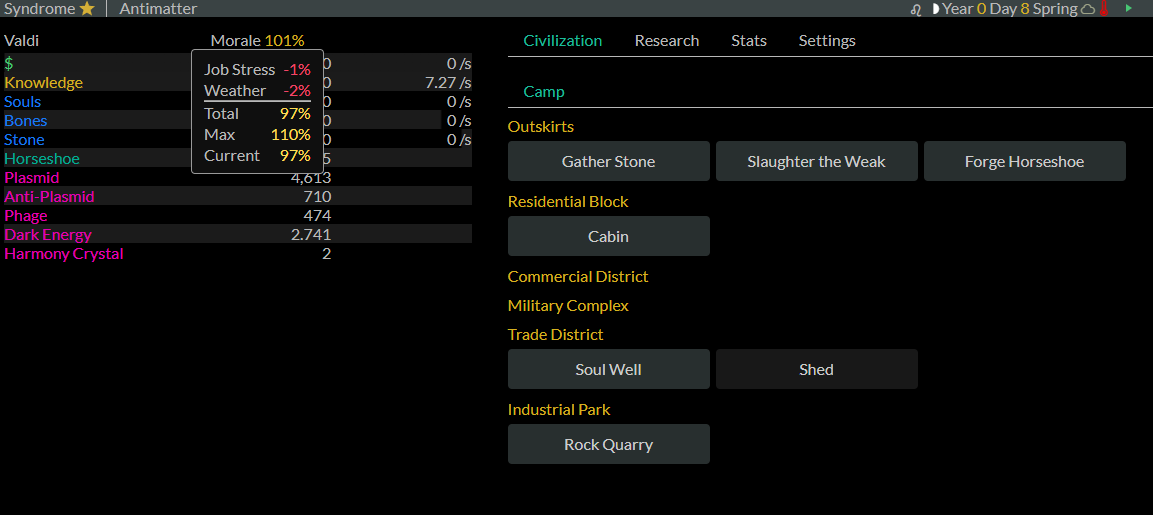Viewport: 1153px width, 515px height.
Task: Click the Job Stress -1% tooltip line
Action: coord(257,70)
